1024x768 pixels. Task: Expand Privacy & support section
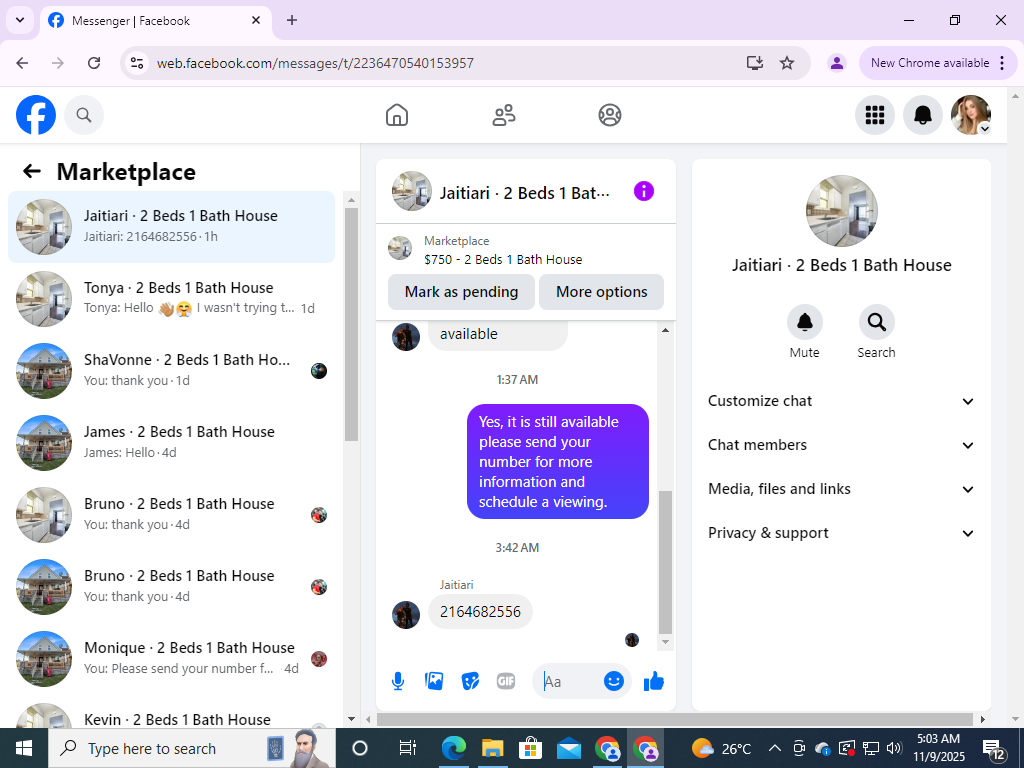(x=841, y=533)
